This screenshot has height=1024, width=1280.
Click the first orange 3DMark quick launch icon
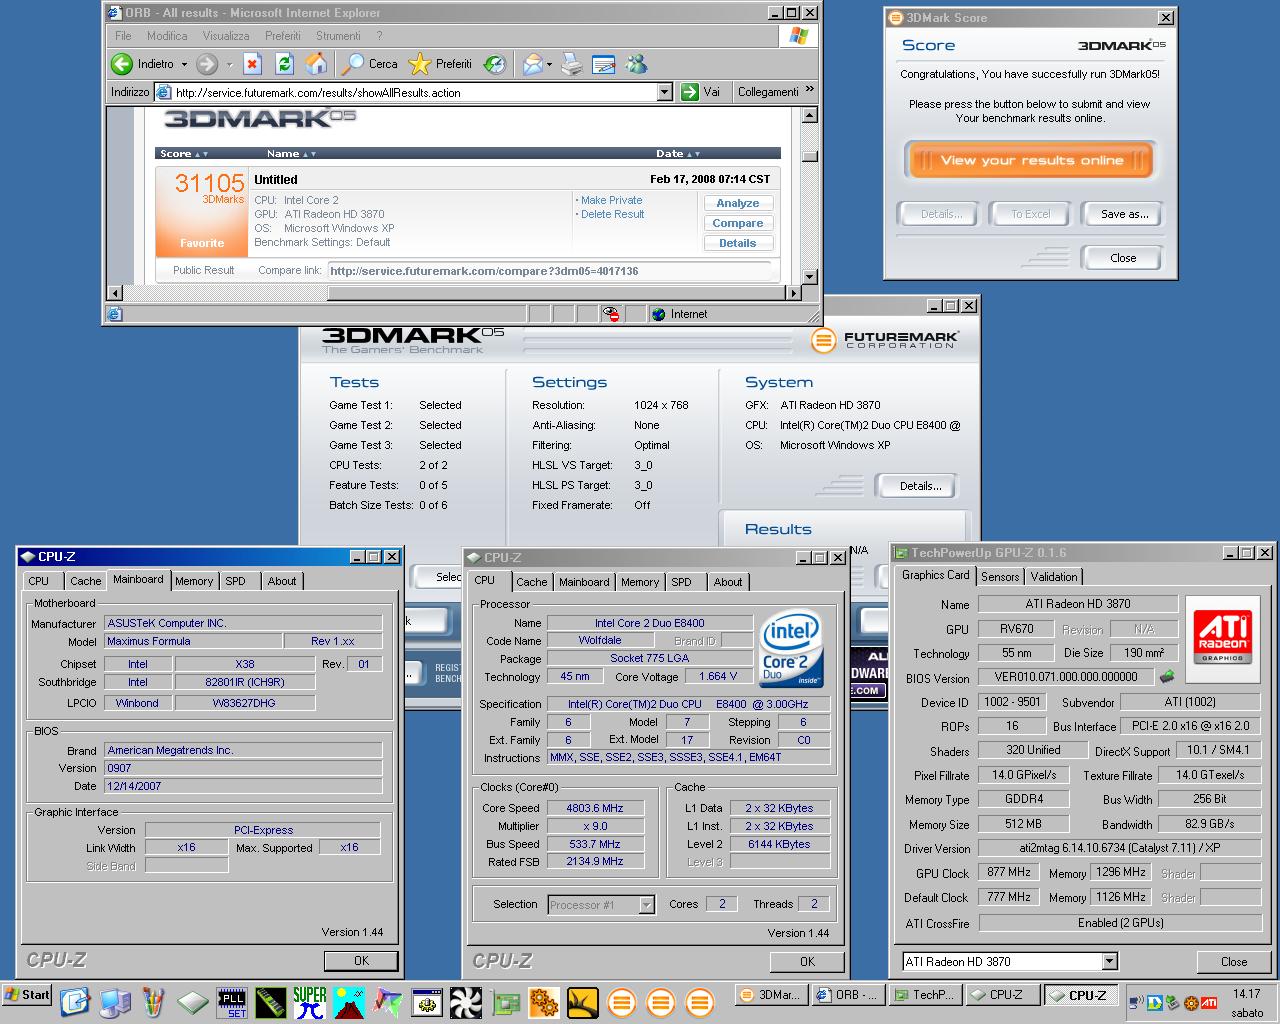coord(622,1002)
